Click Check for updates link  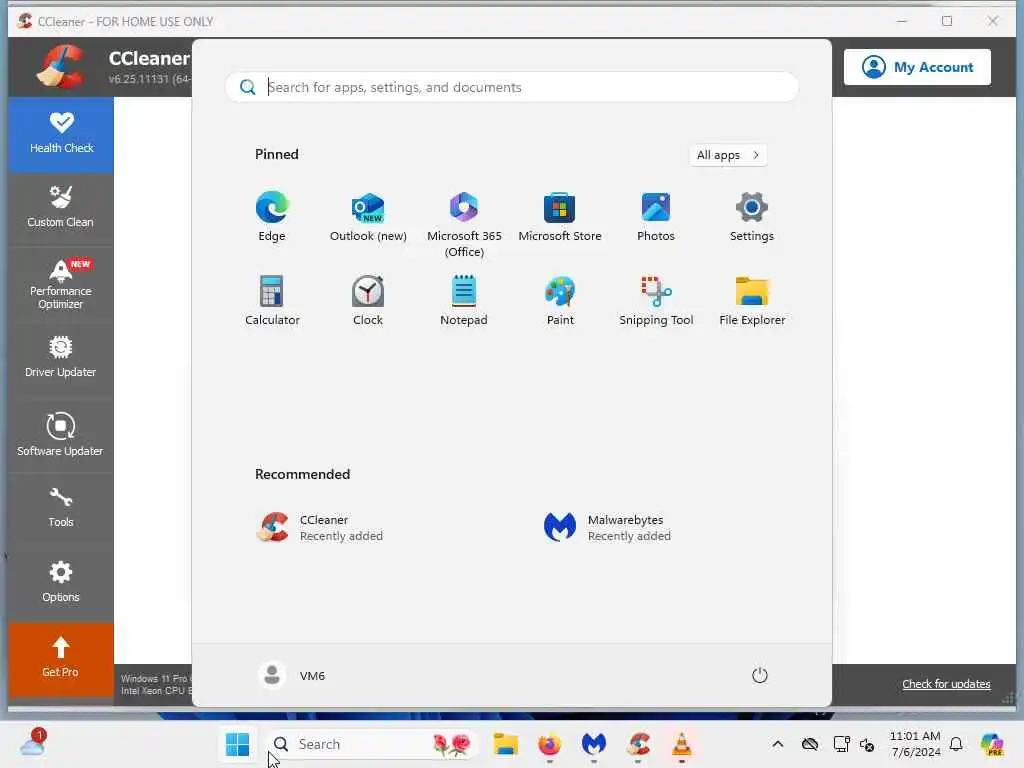(946, 684)
